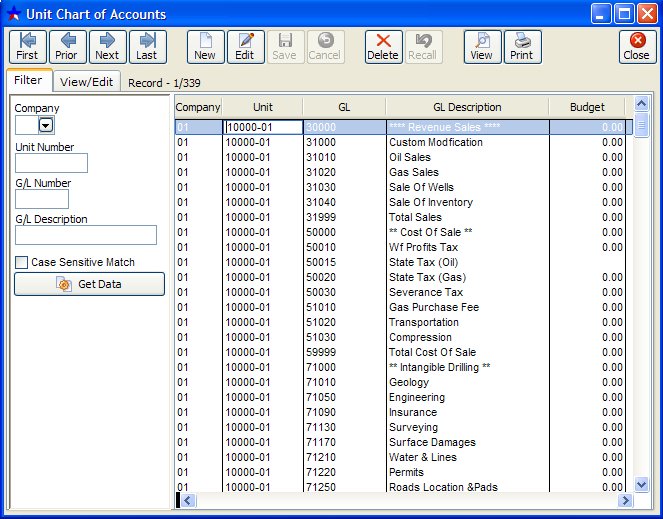This screenshot has height=519, width=663.
Task: Jump to the Last record
Action: tap(148, 47)
